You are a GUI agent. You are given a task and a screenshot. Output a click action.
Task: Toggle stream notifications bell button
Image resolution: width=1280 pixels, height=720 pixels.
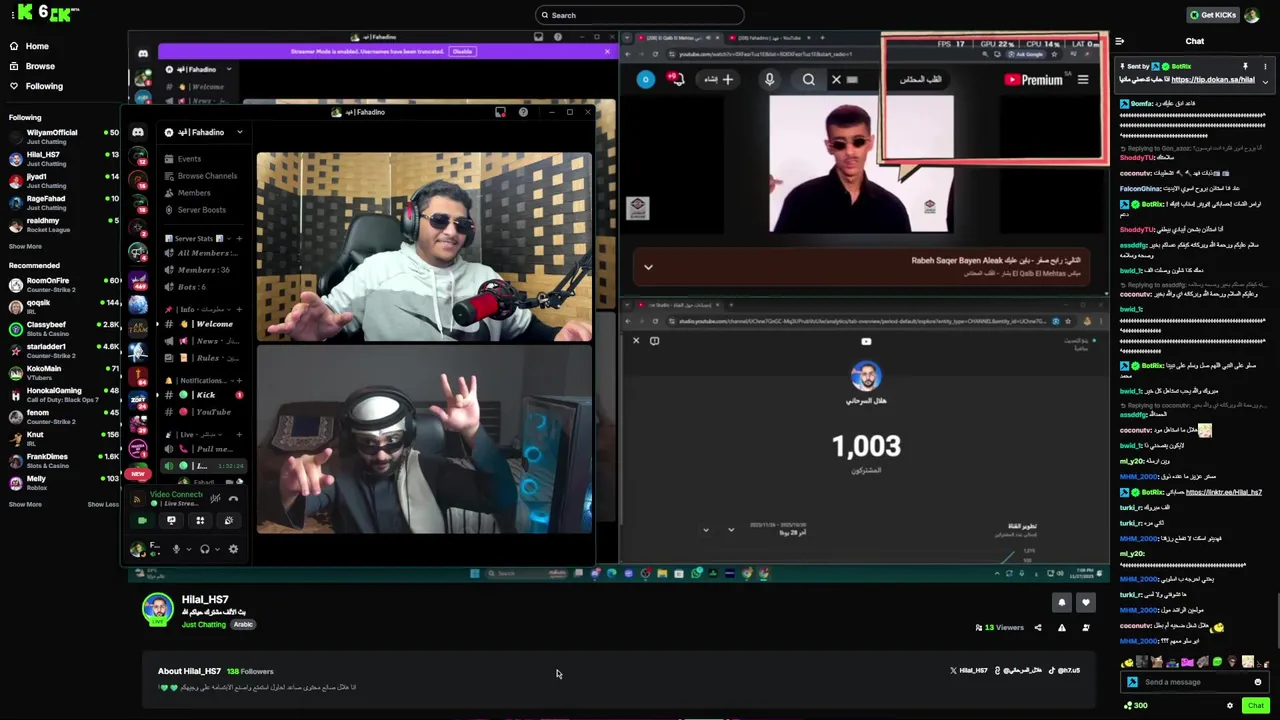(x=1061, y=603)
